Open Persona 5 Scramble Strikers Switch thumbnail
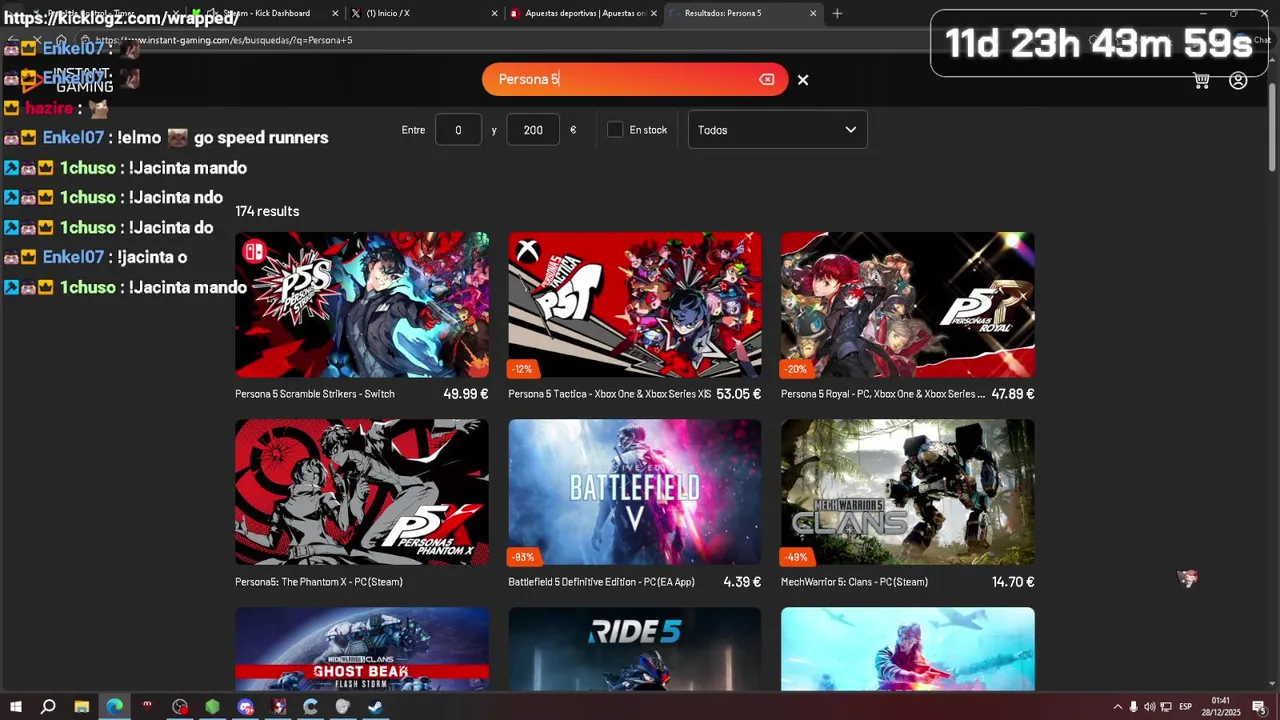The height and width of the screenshot is (720, 1280). [x=362, y=305]
